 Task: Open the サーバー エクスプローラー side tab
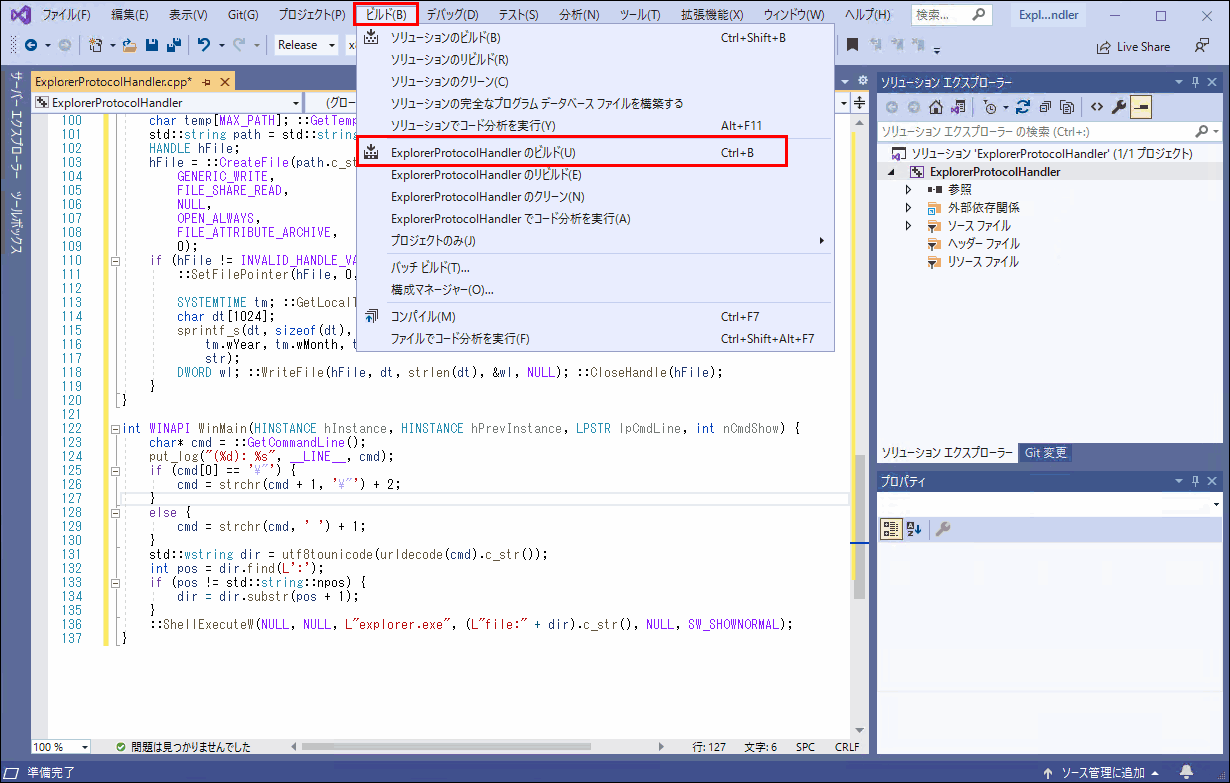point(15,125)
